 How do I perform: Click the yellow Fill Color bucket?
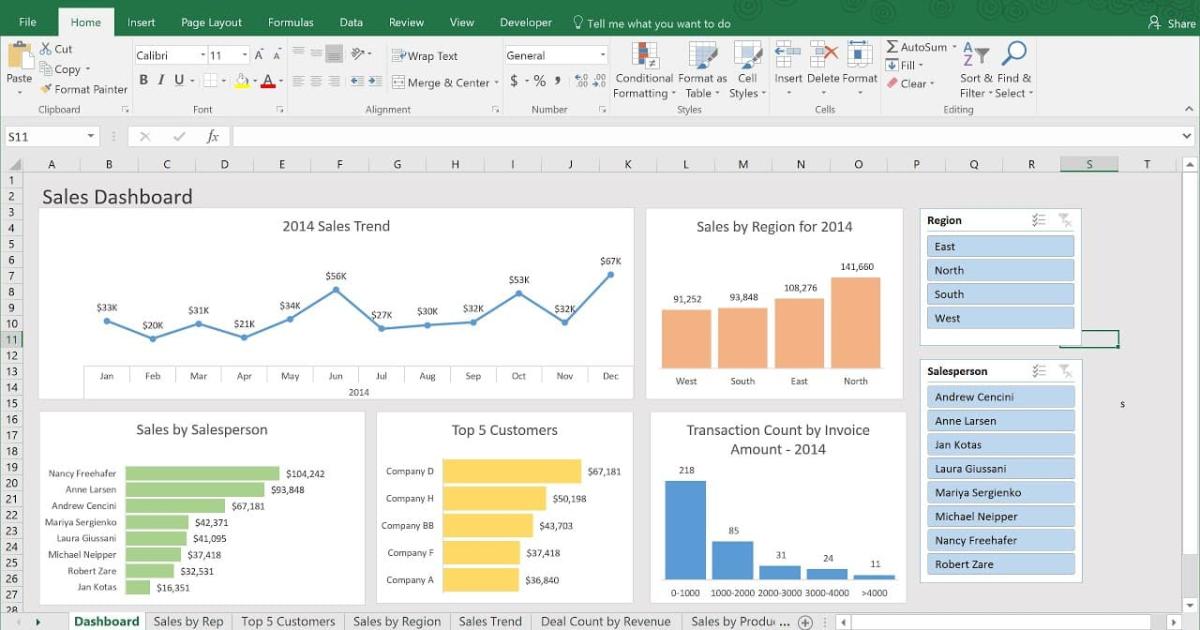click(243, 81)
